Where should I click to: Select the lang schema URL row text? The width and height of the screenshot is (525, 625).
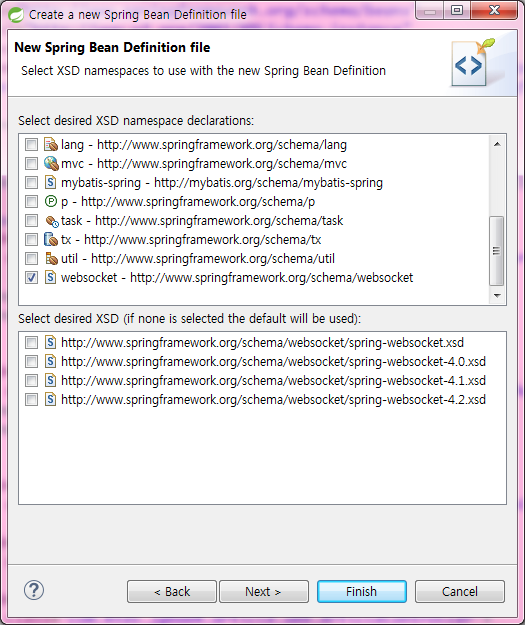click(204, 144)
